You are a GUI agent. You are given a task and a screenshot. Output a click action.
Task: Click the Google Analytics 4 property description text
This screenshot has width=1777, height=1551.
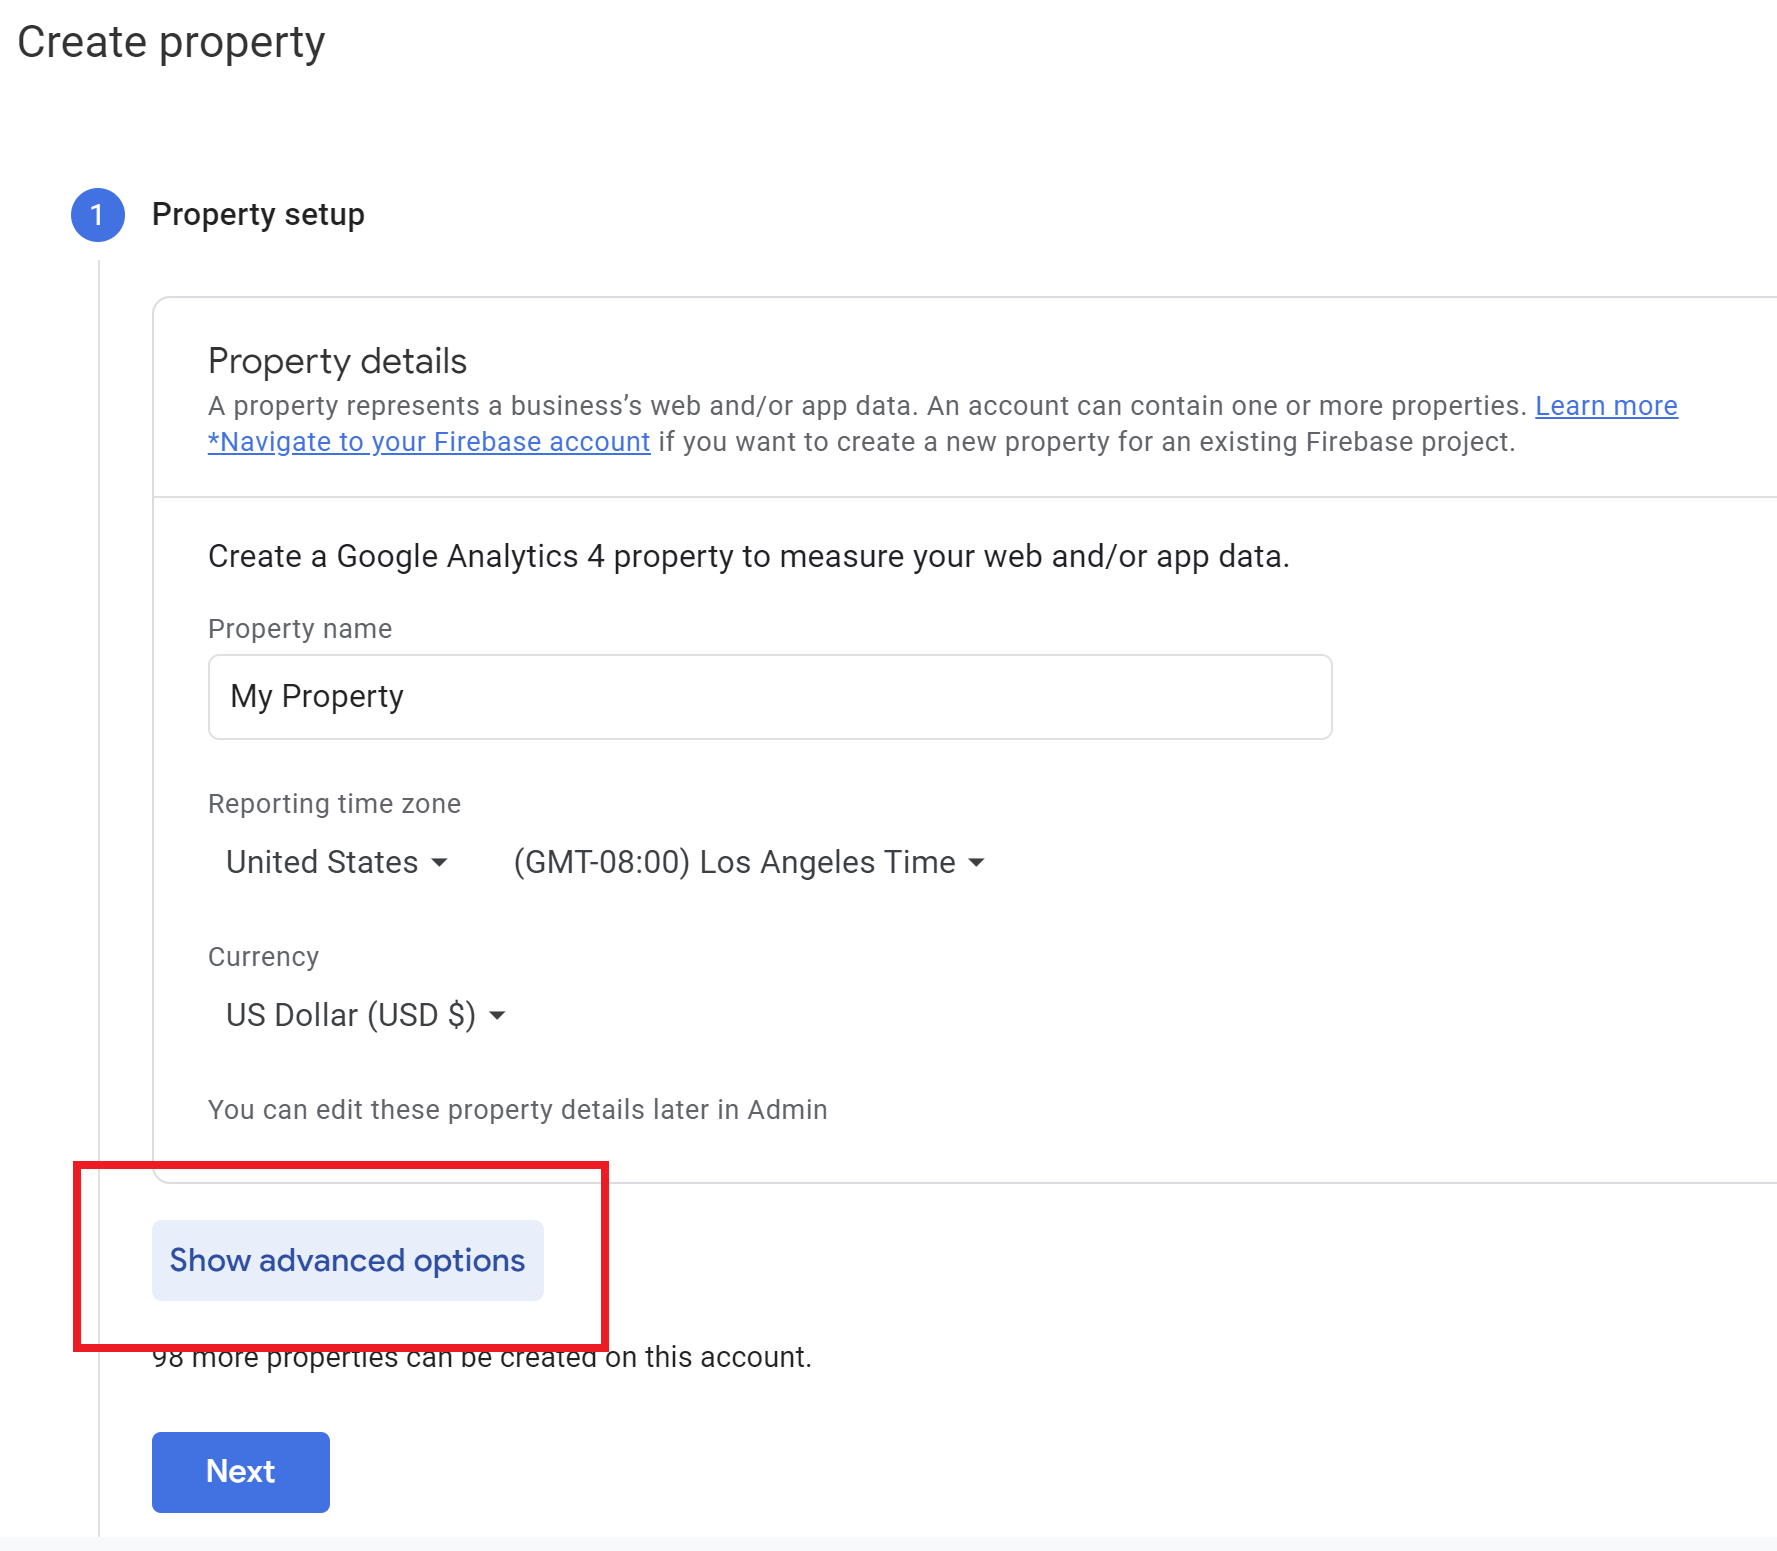tap(748, 556)
